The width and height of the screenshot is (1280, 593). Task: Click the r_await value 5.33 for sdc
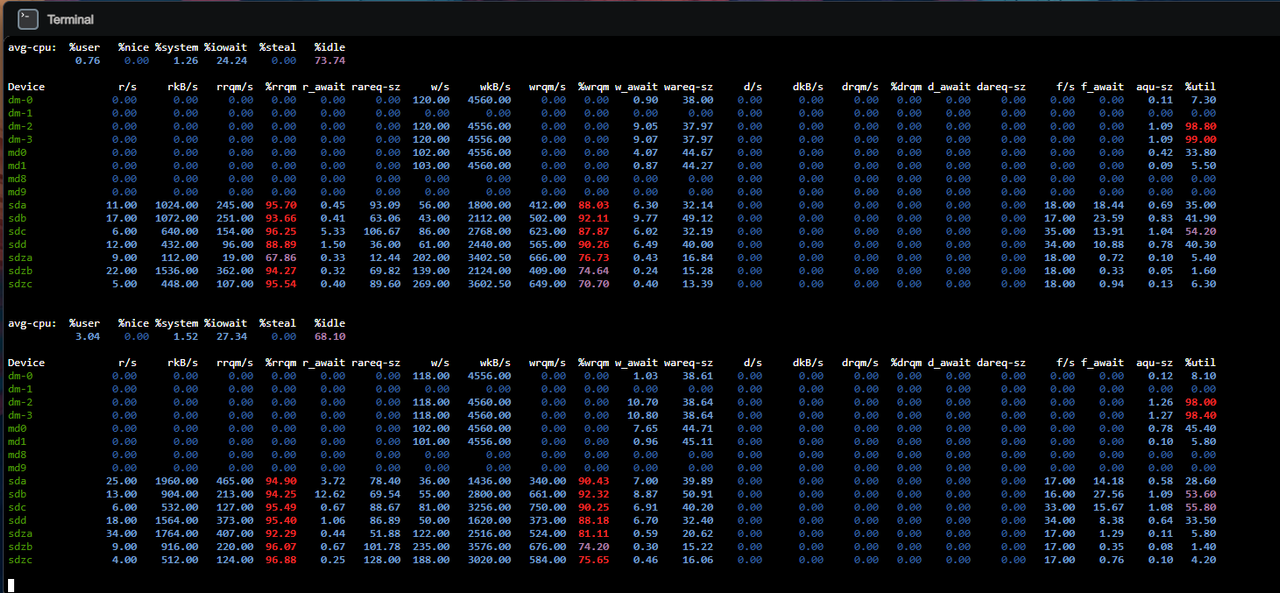click(x=334, y=231)
